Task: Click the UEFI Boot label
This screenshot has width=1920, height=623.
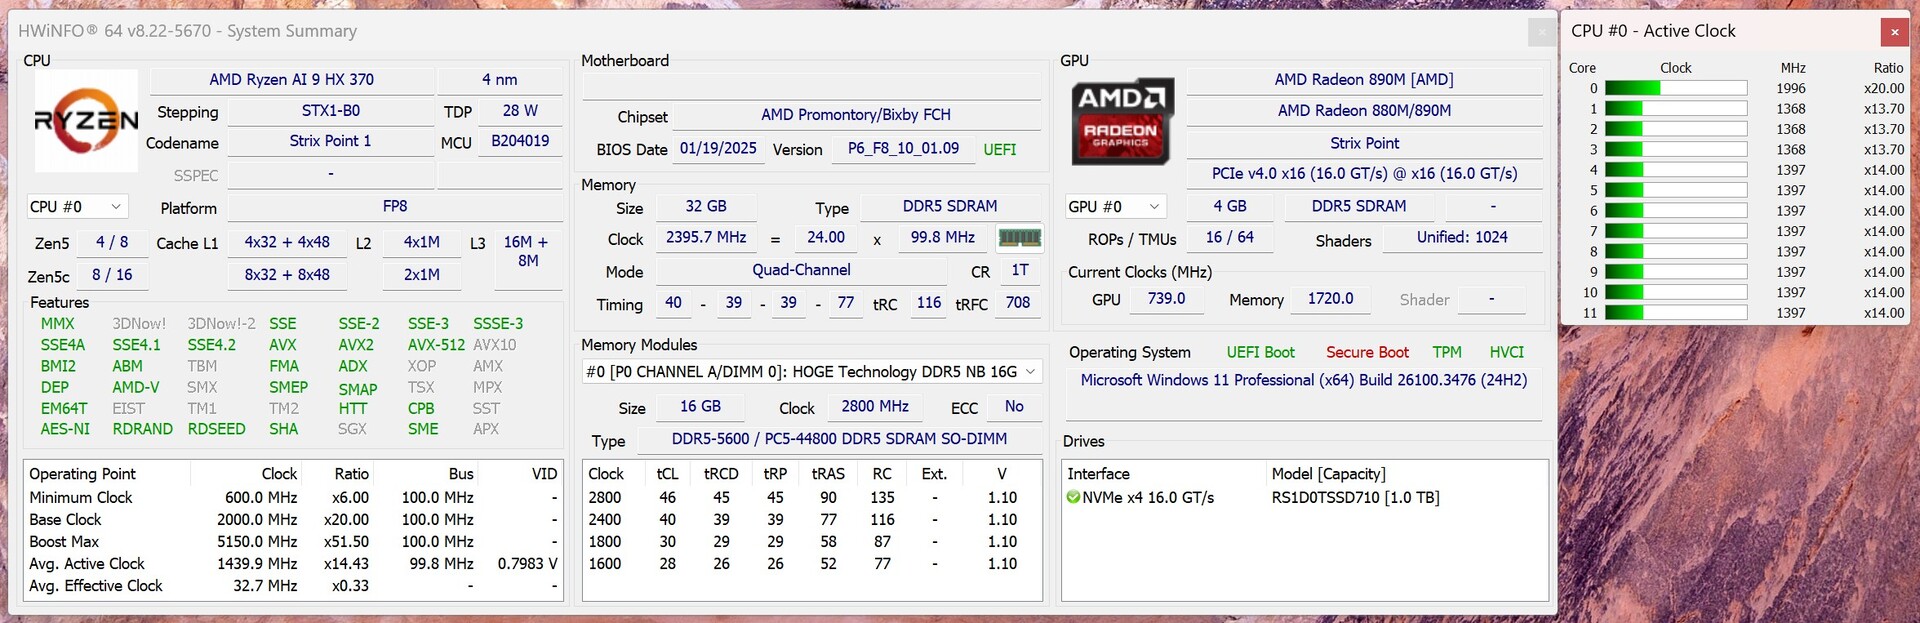Action: pyautogui.click(x=1260, y=353)
